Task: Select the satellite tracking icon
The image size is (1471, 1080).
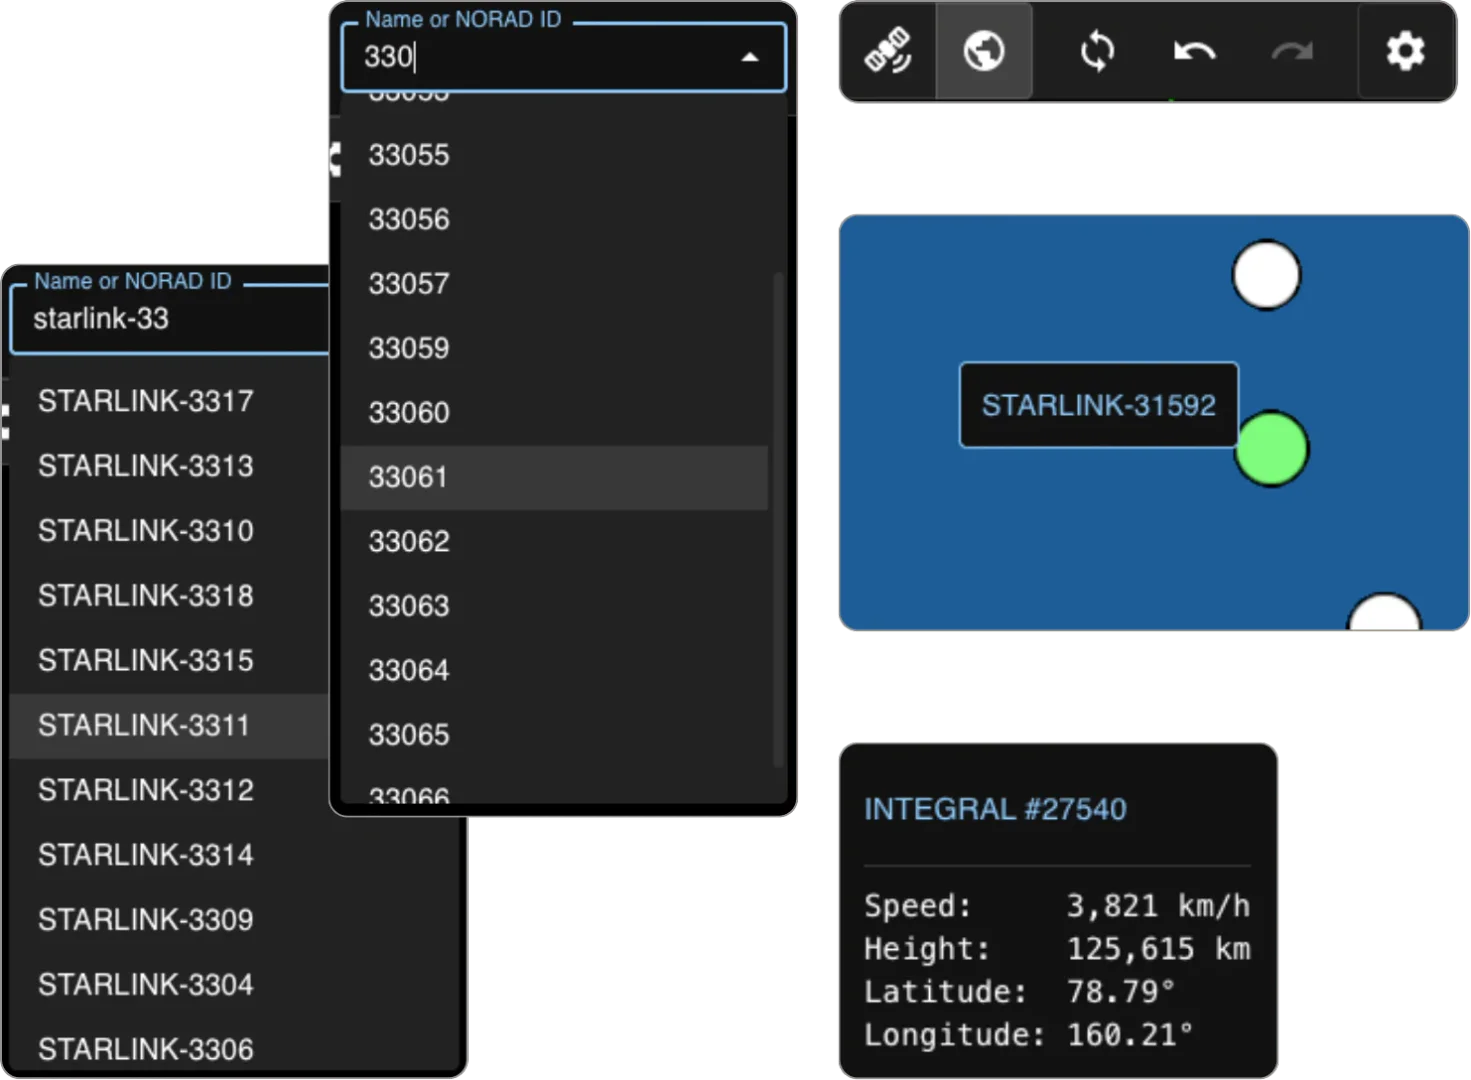Action: click(x=888, y=52)
